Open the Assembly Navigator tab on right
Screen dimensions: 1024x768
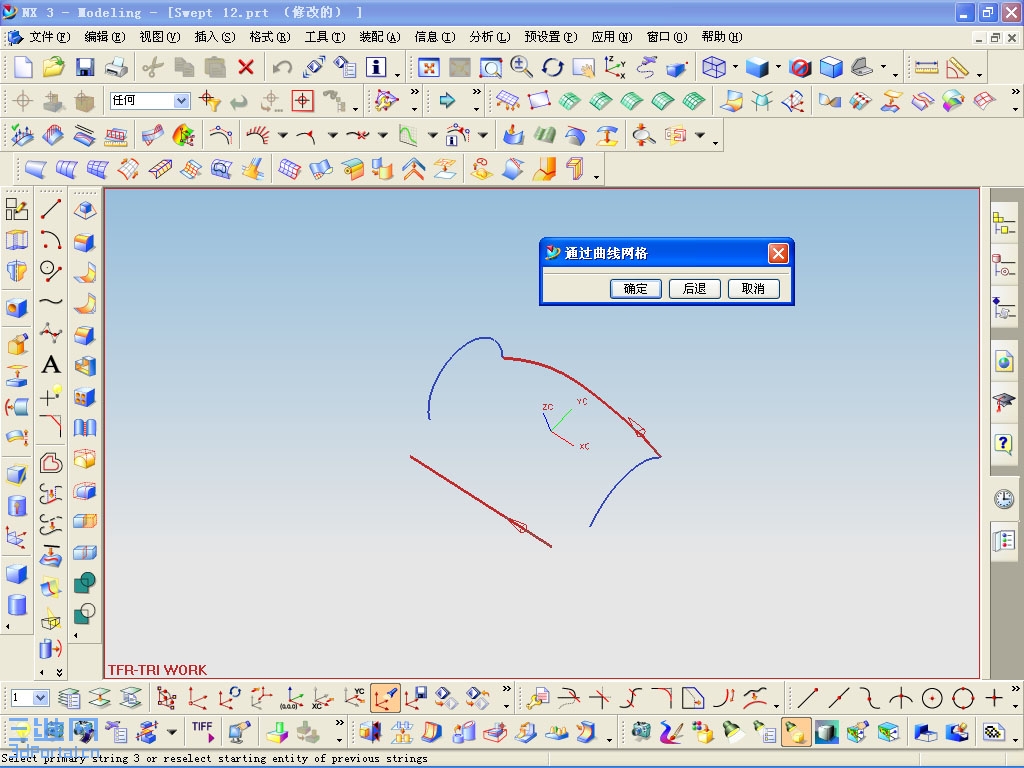tap(1004, 224)
